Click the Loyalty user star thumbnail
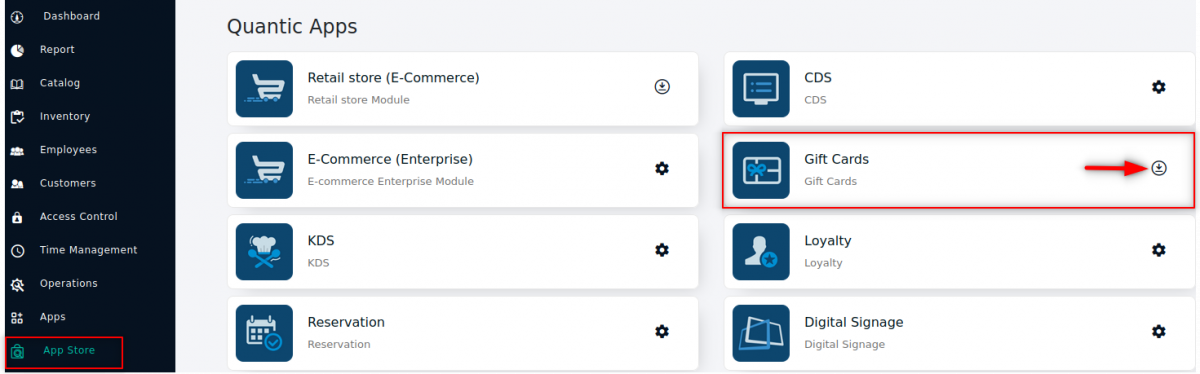This screenshot has width=1200, height=374. pos(762,251)
